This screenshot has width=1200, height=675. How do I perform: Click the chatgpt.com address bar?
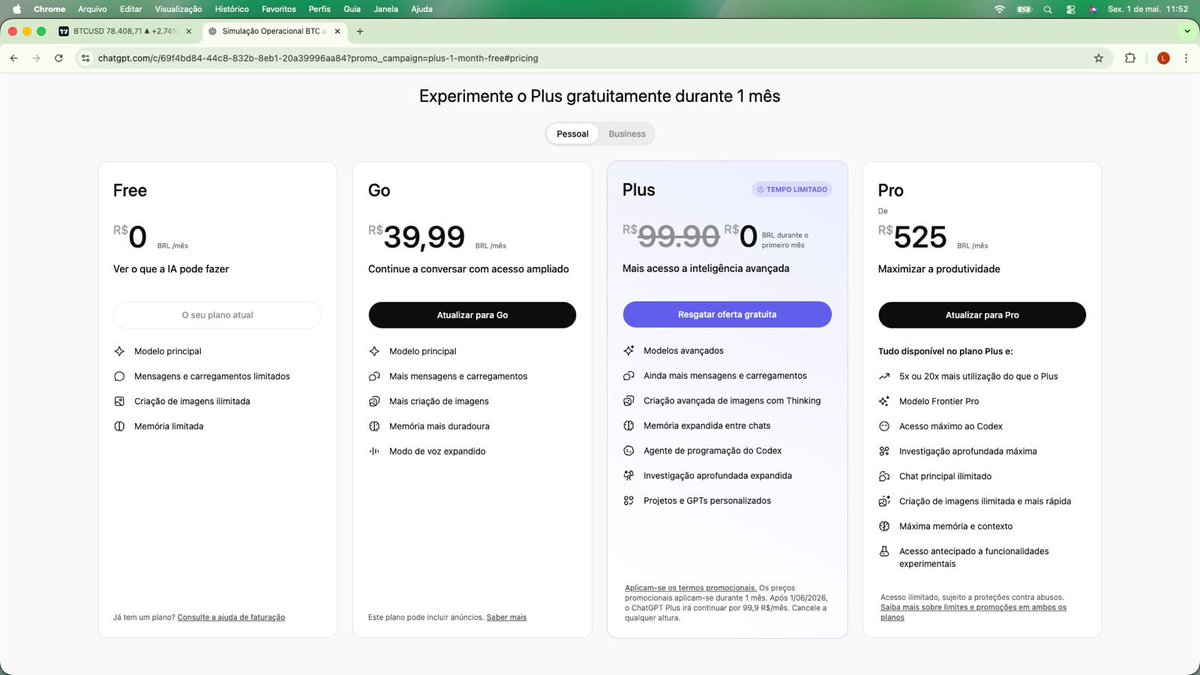[590, 58]
